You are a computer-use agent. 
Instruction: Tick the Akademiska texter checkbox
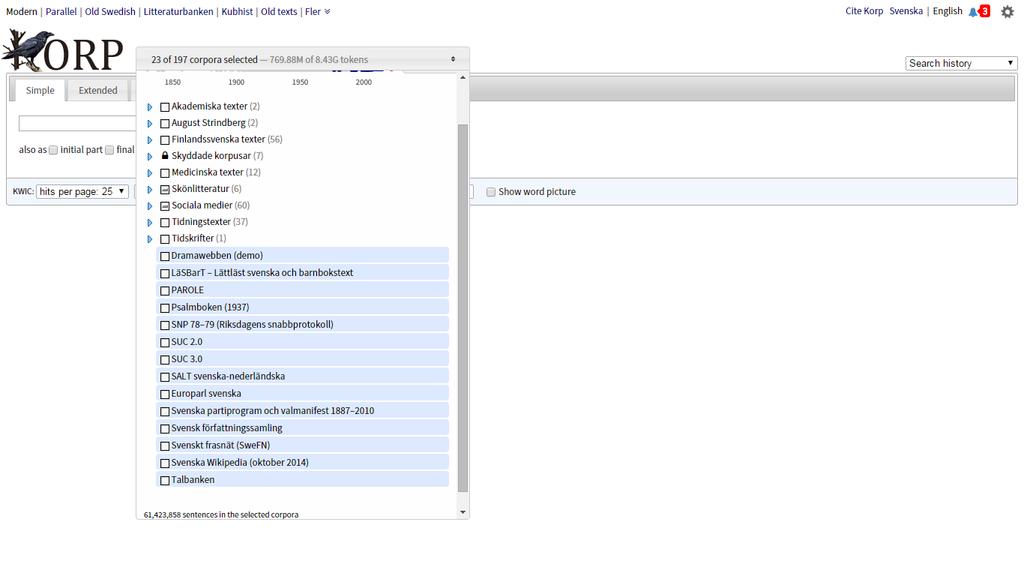click(165, 107)
